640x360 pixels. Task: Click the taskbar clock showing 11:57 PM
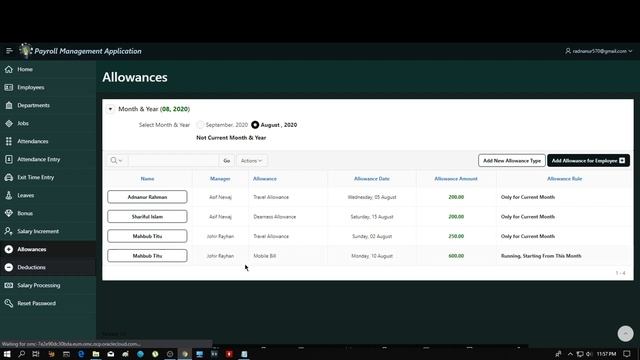pos(606,354)
